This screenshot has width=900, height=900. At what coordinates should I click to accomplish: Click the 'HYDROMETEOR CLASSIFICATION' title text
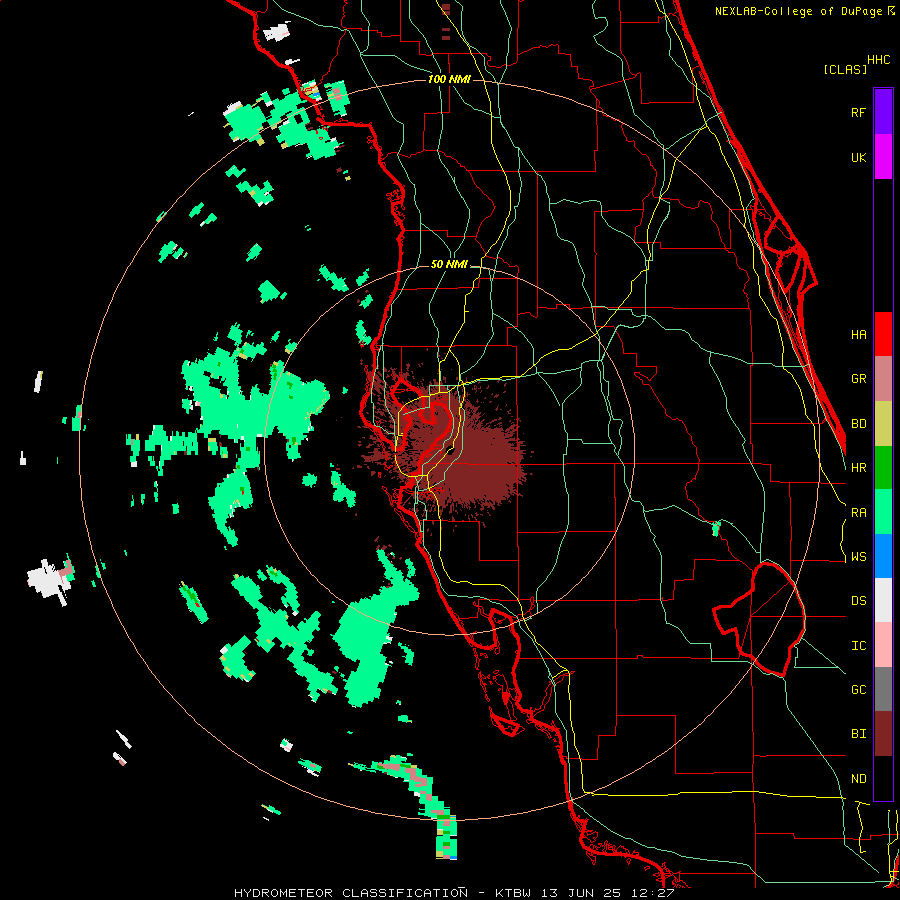click(x=351, y=893)
